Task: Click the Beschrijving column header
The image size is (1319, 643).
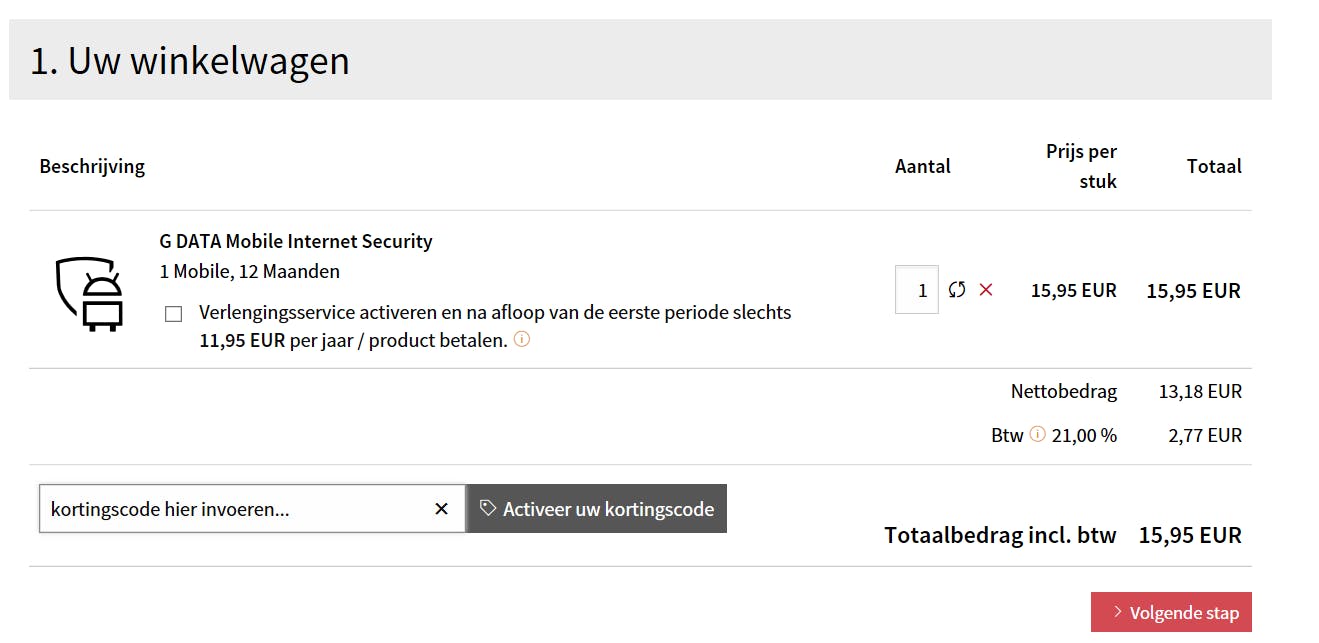Action: [x=92, y=166]
